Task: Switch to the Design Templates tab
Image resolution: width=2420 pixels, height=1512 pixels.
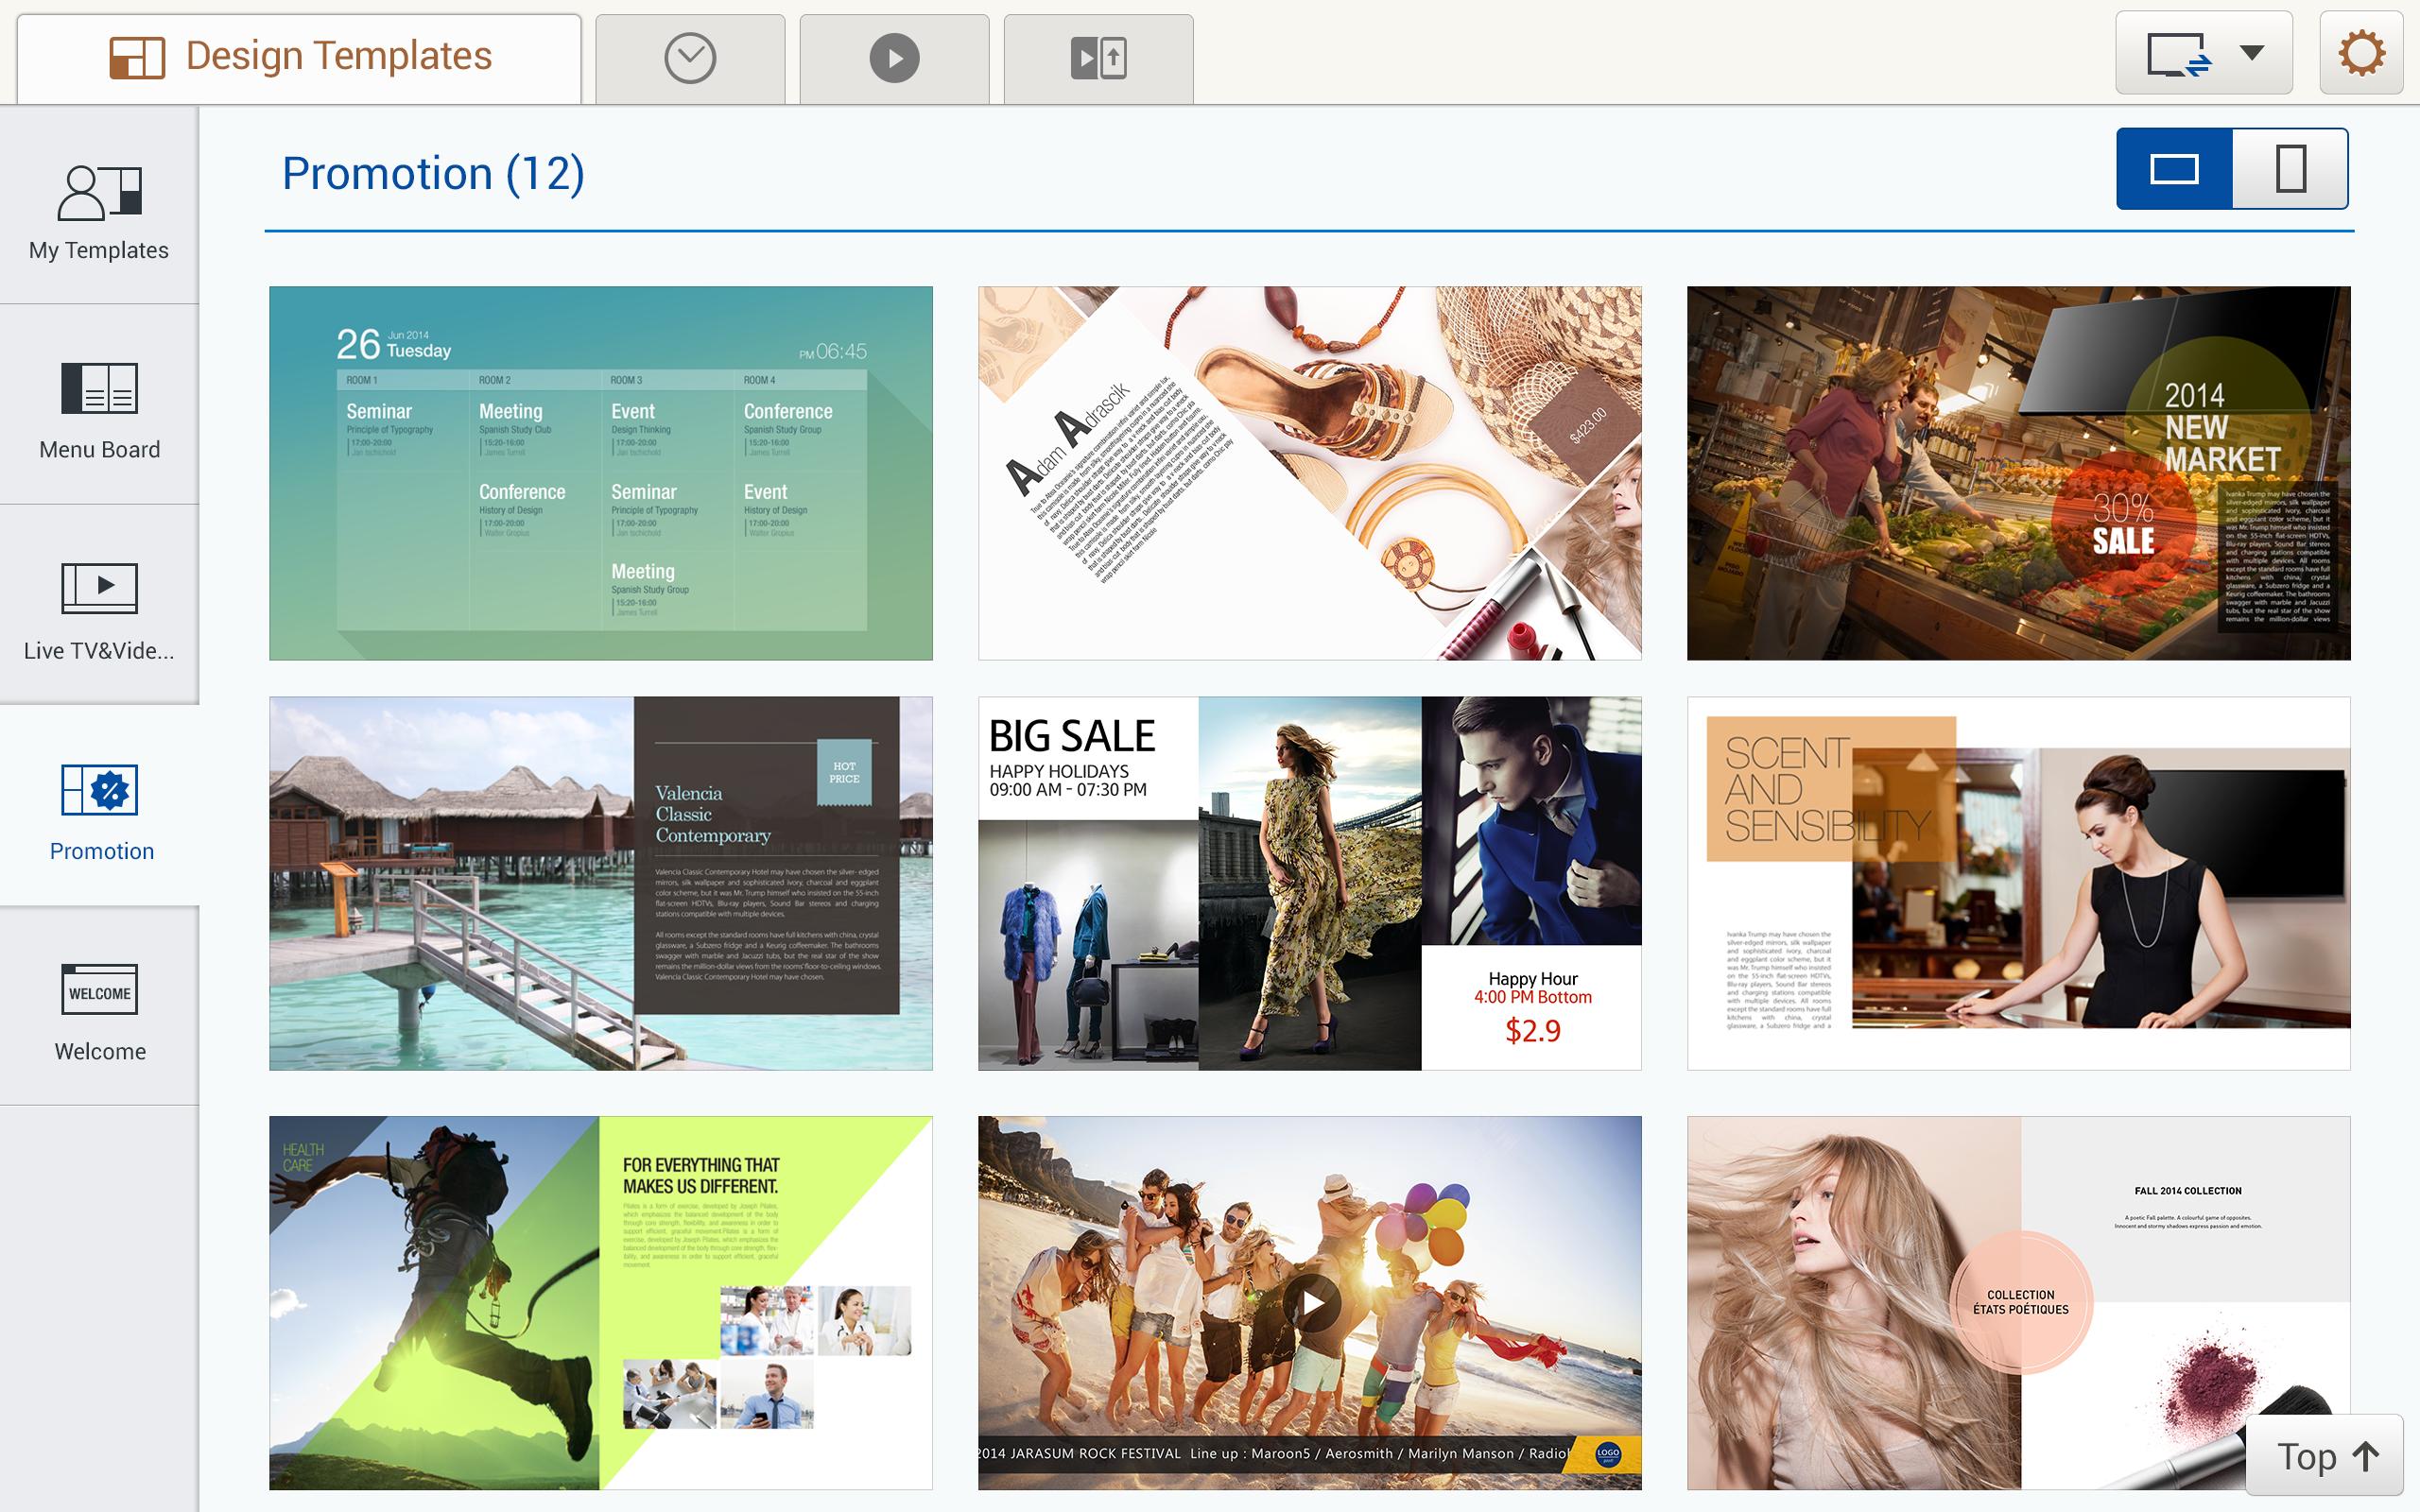Action: point(300,56)
